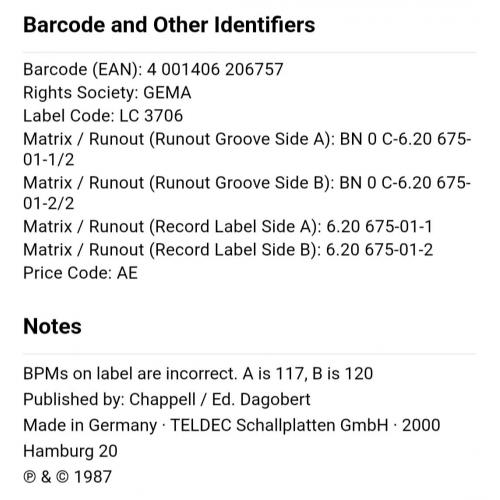The image size is (500, 500).
Task: Click the Price Code: AE line
Action: [80, 273]
